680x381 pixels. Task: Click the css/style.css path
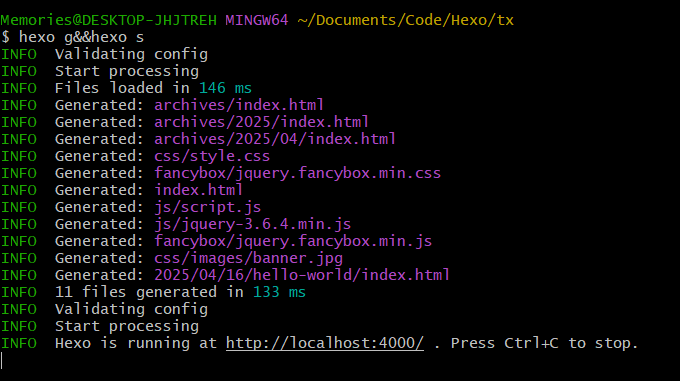212,156
